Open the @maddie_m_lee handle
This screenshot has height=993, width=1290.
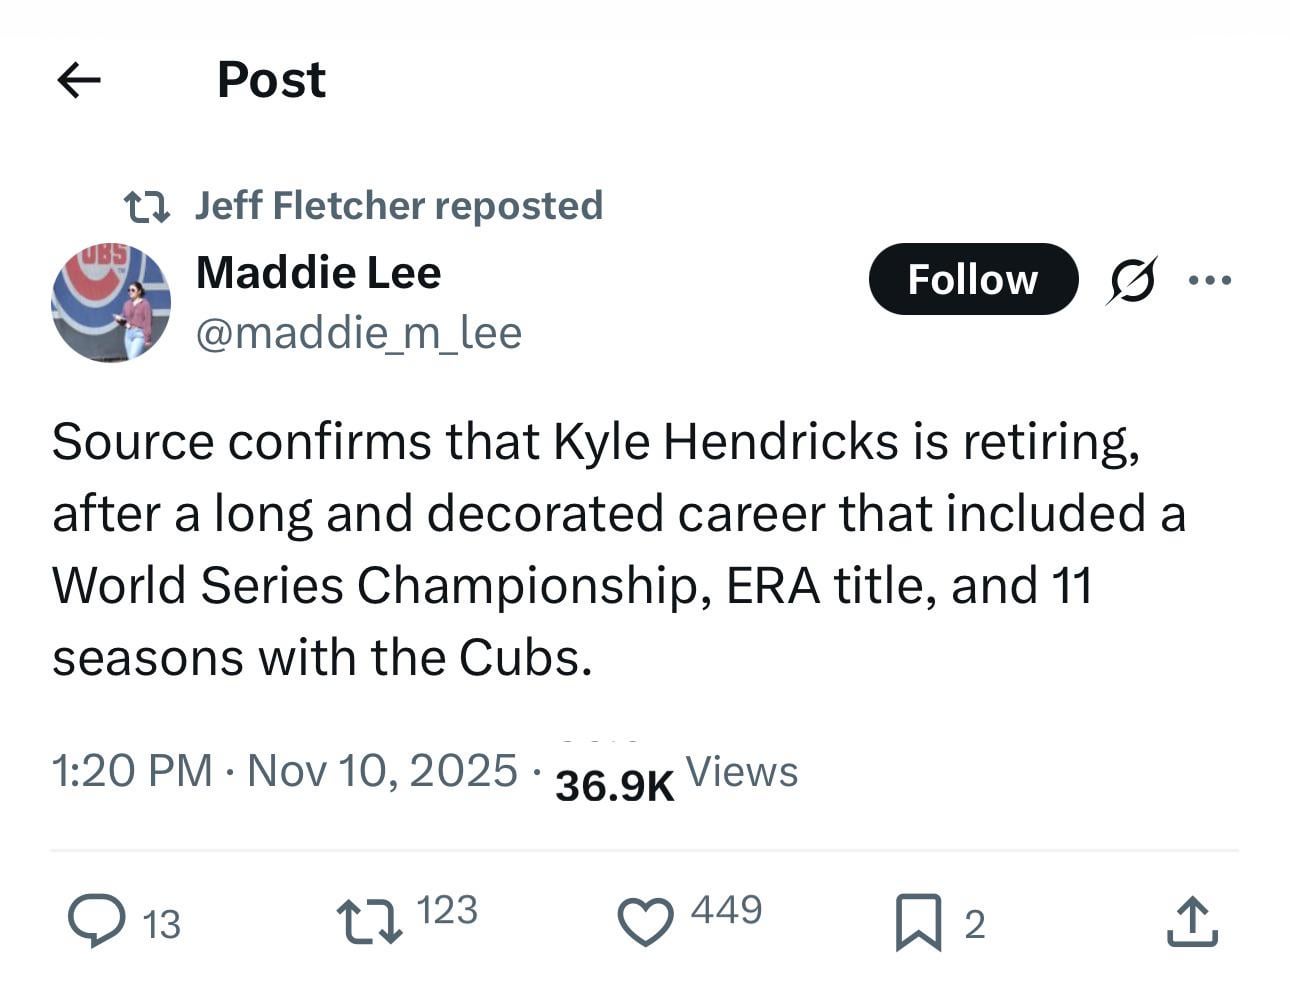358,333
